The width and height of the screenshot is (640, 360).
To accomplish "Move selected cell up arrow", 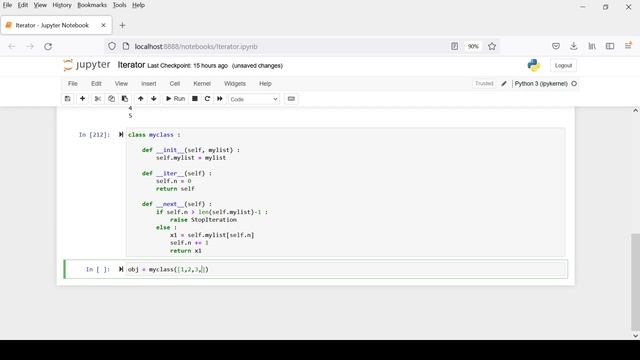I will tap(140, 99).
